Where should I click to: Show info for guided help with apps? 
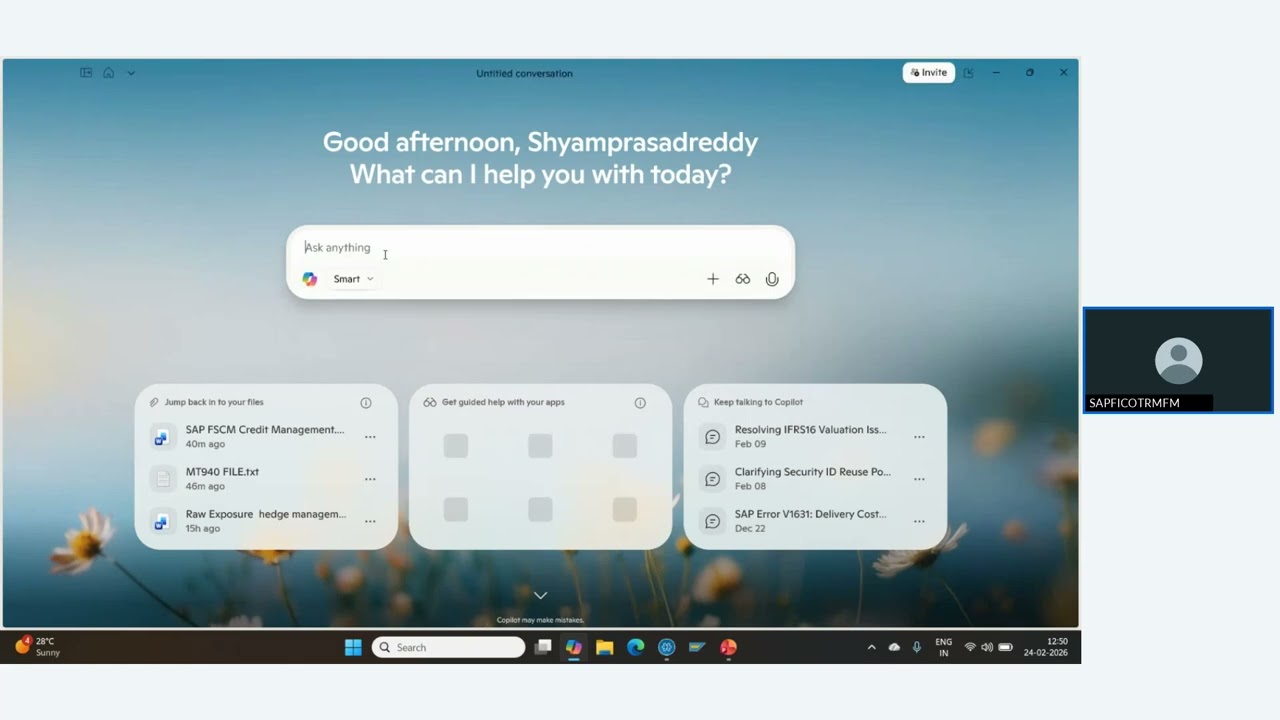[640, 403]
